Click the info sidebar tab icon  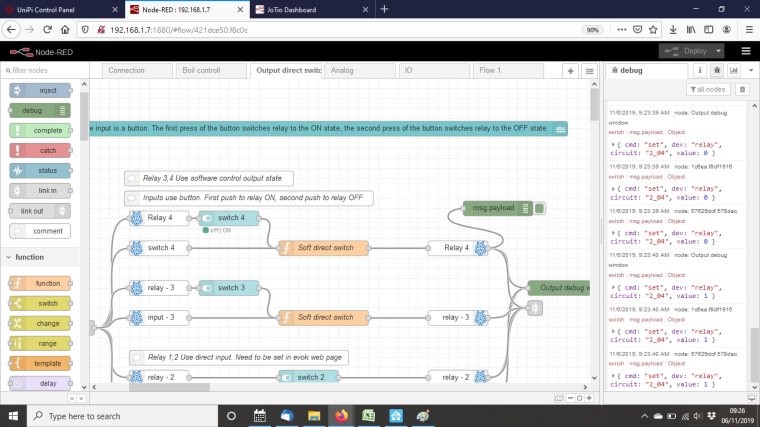[x=700, y=71]
